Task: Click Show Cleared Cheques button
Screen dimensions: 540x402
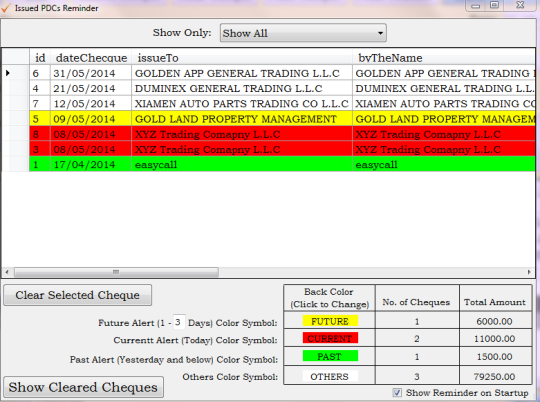Action: tap(83, 387)
